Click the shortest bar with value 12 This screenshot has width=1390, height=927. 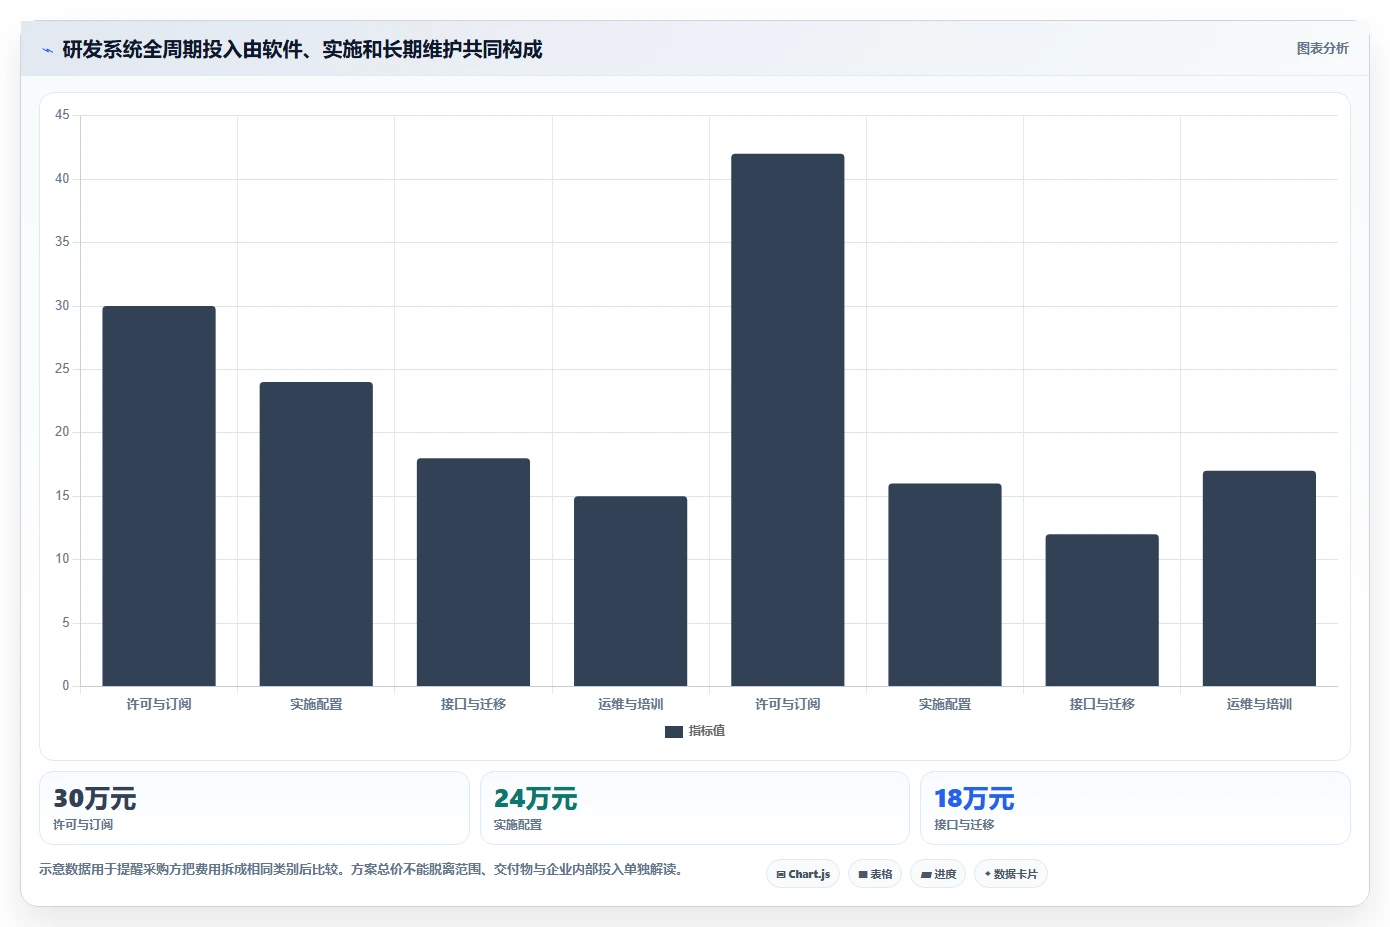coord(1102,610)
